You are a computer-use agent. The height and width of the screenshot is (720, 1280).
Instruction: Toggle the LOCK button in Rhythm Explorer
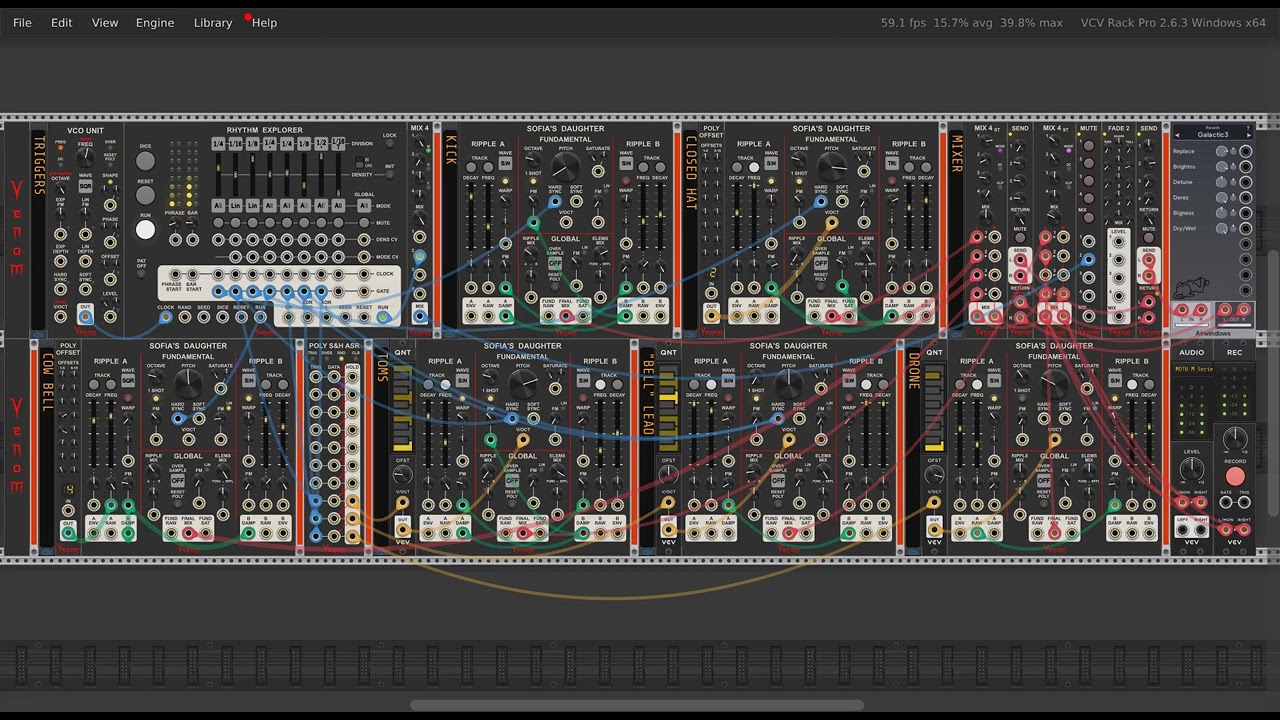tap(390, 144)
